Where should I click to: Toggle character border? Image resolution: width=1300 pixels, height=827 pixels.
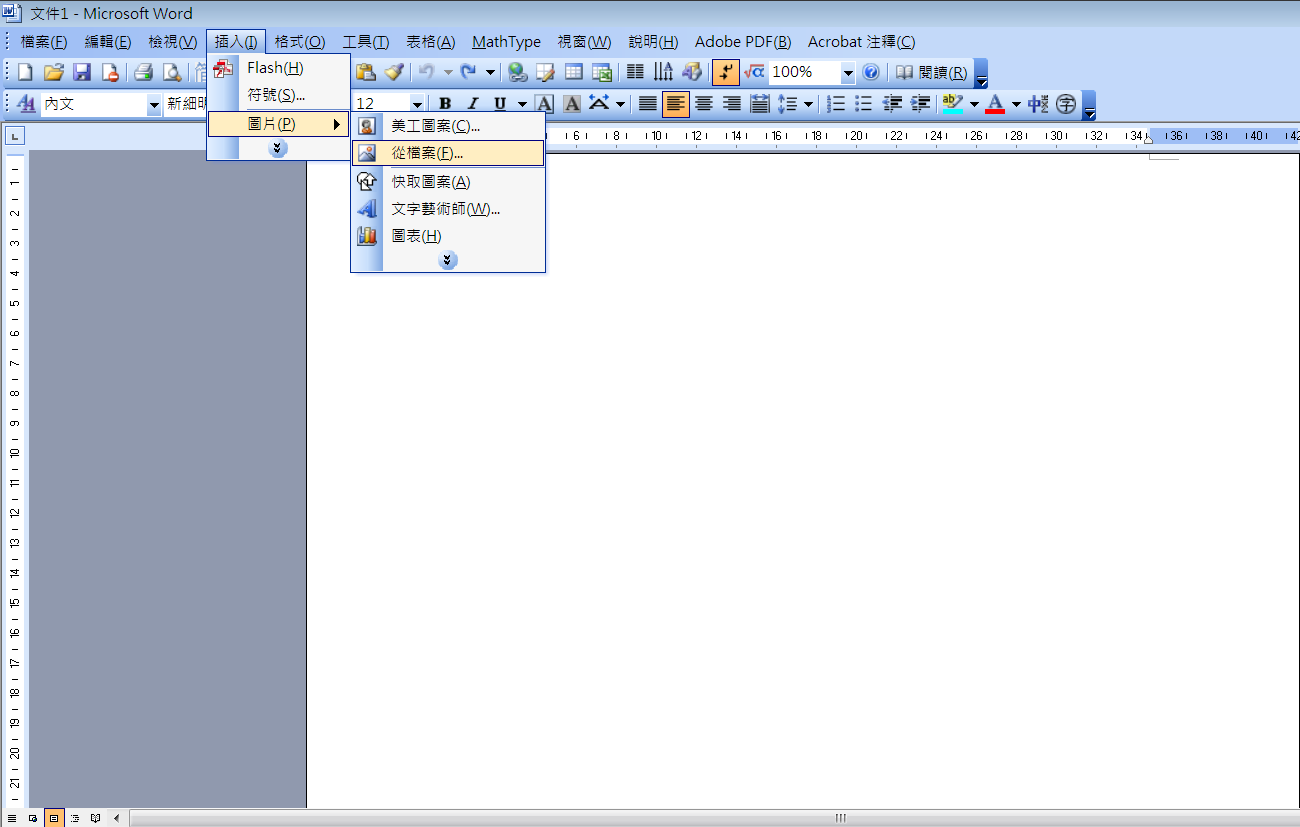coord(544,103)
